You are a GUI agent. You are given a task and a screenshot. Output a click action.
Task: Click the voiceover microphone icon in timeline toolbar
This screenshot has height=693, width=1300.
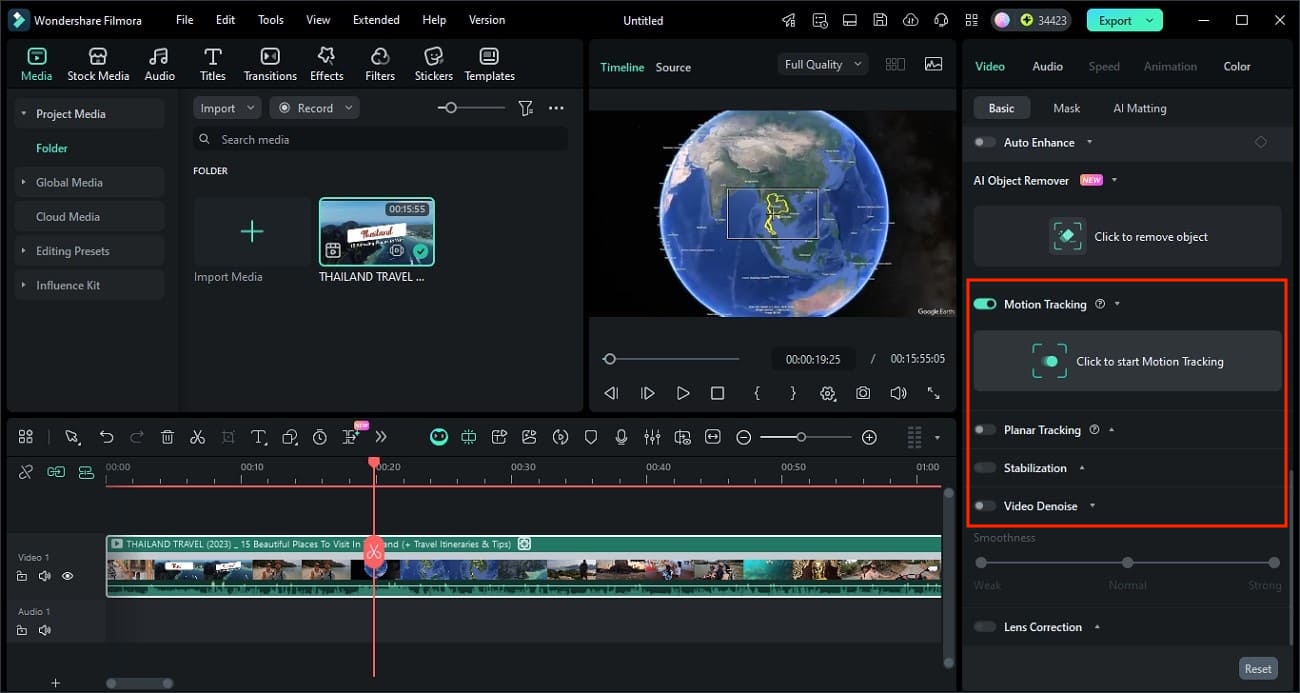622,437
